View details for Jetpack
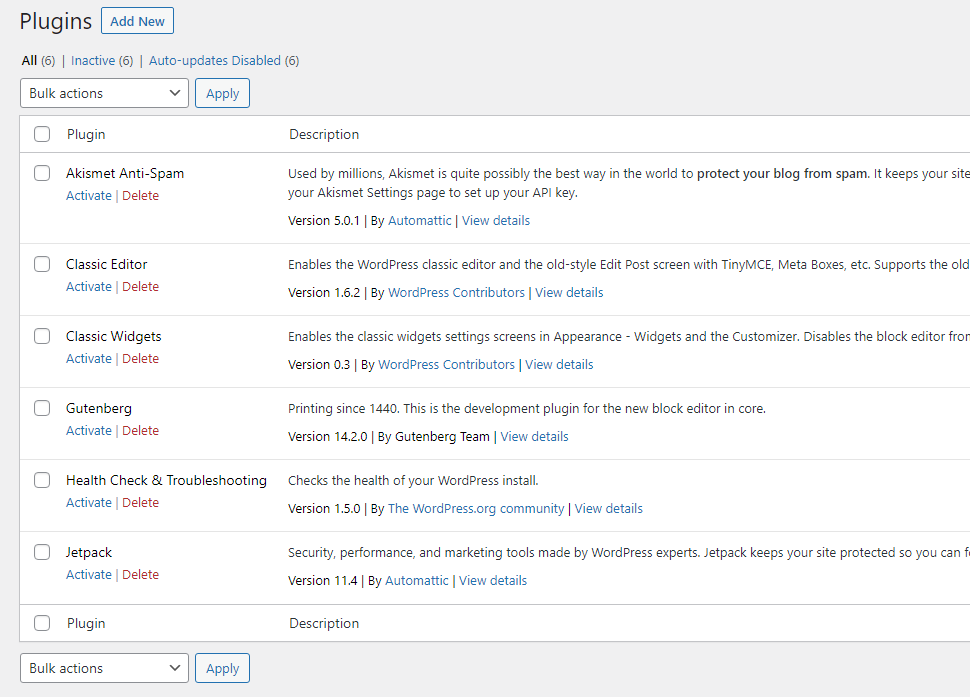The width and height of the screenshot is (970, 697). click(x=492, y=580)
